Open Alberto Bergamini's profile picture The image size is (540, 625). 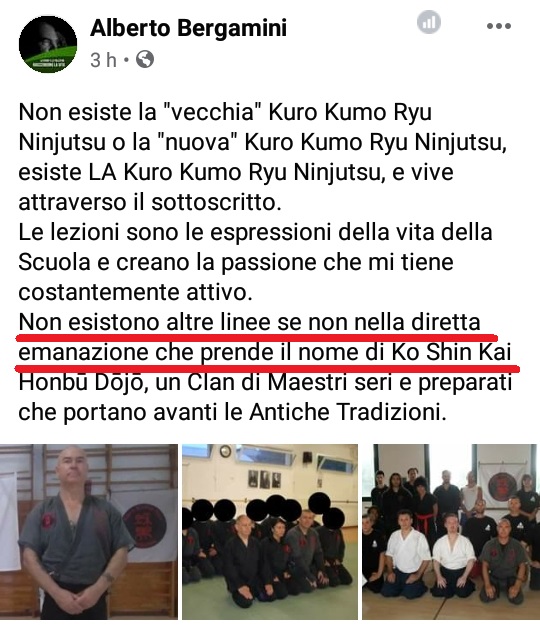48,44
